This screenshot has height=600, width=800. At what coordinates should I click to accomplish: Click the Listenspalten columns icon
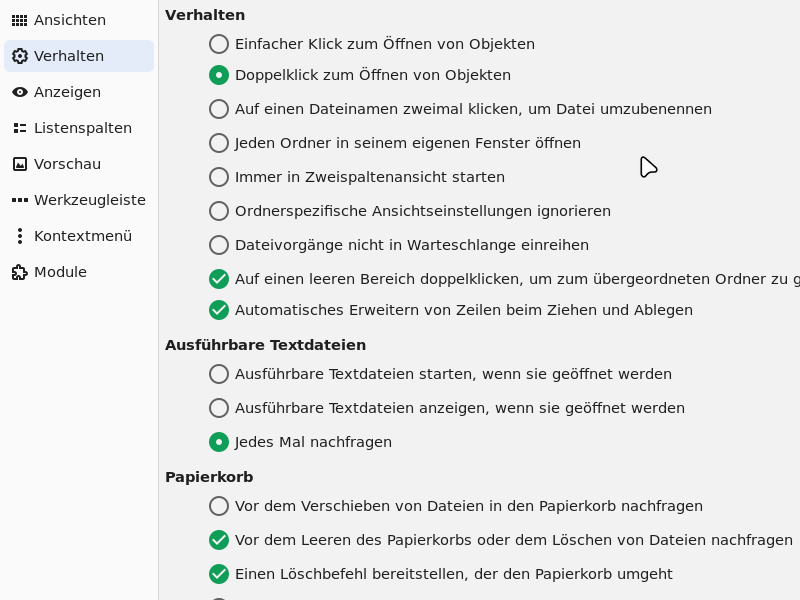tap(20, 128)
